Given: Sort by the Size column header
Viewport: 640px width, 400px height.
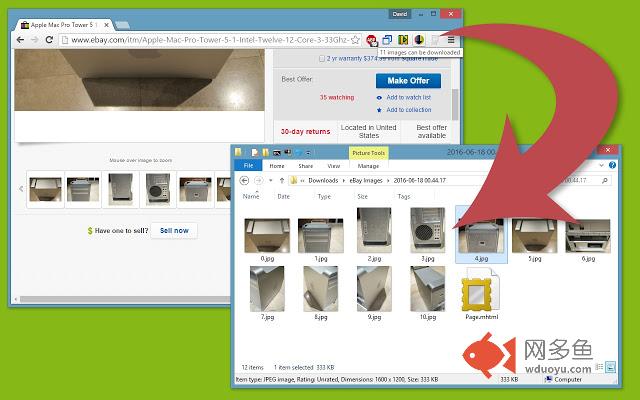Looking at the screenshot, I should [362, 196].
